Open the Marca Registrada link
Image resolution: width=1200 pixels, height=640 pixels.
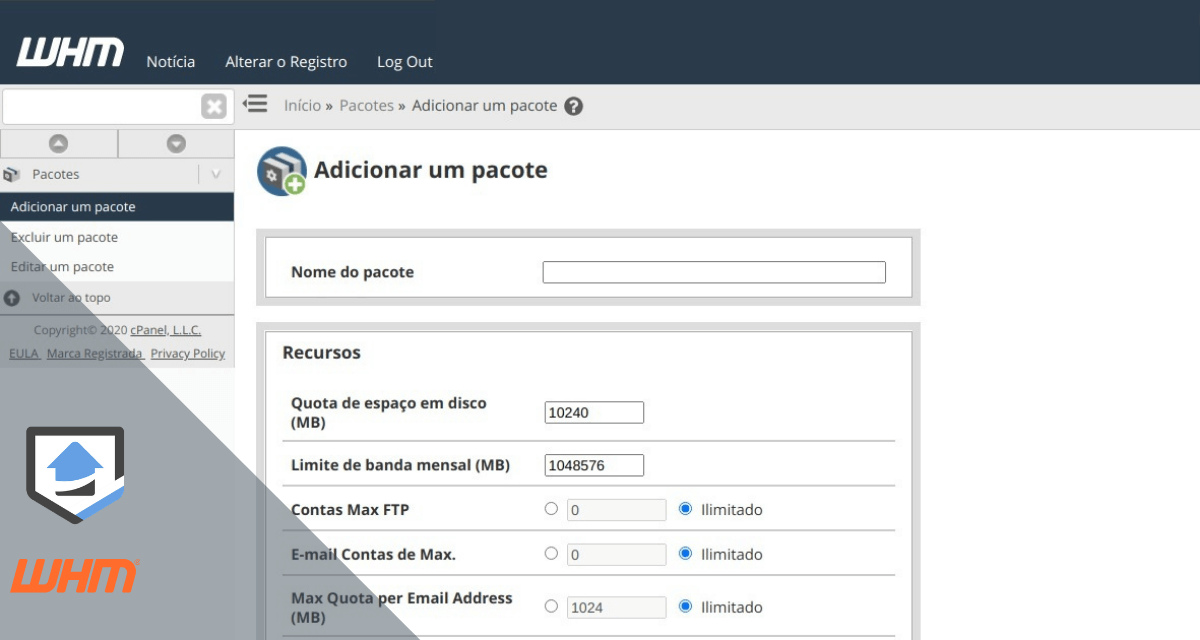[x=94, y=354]
